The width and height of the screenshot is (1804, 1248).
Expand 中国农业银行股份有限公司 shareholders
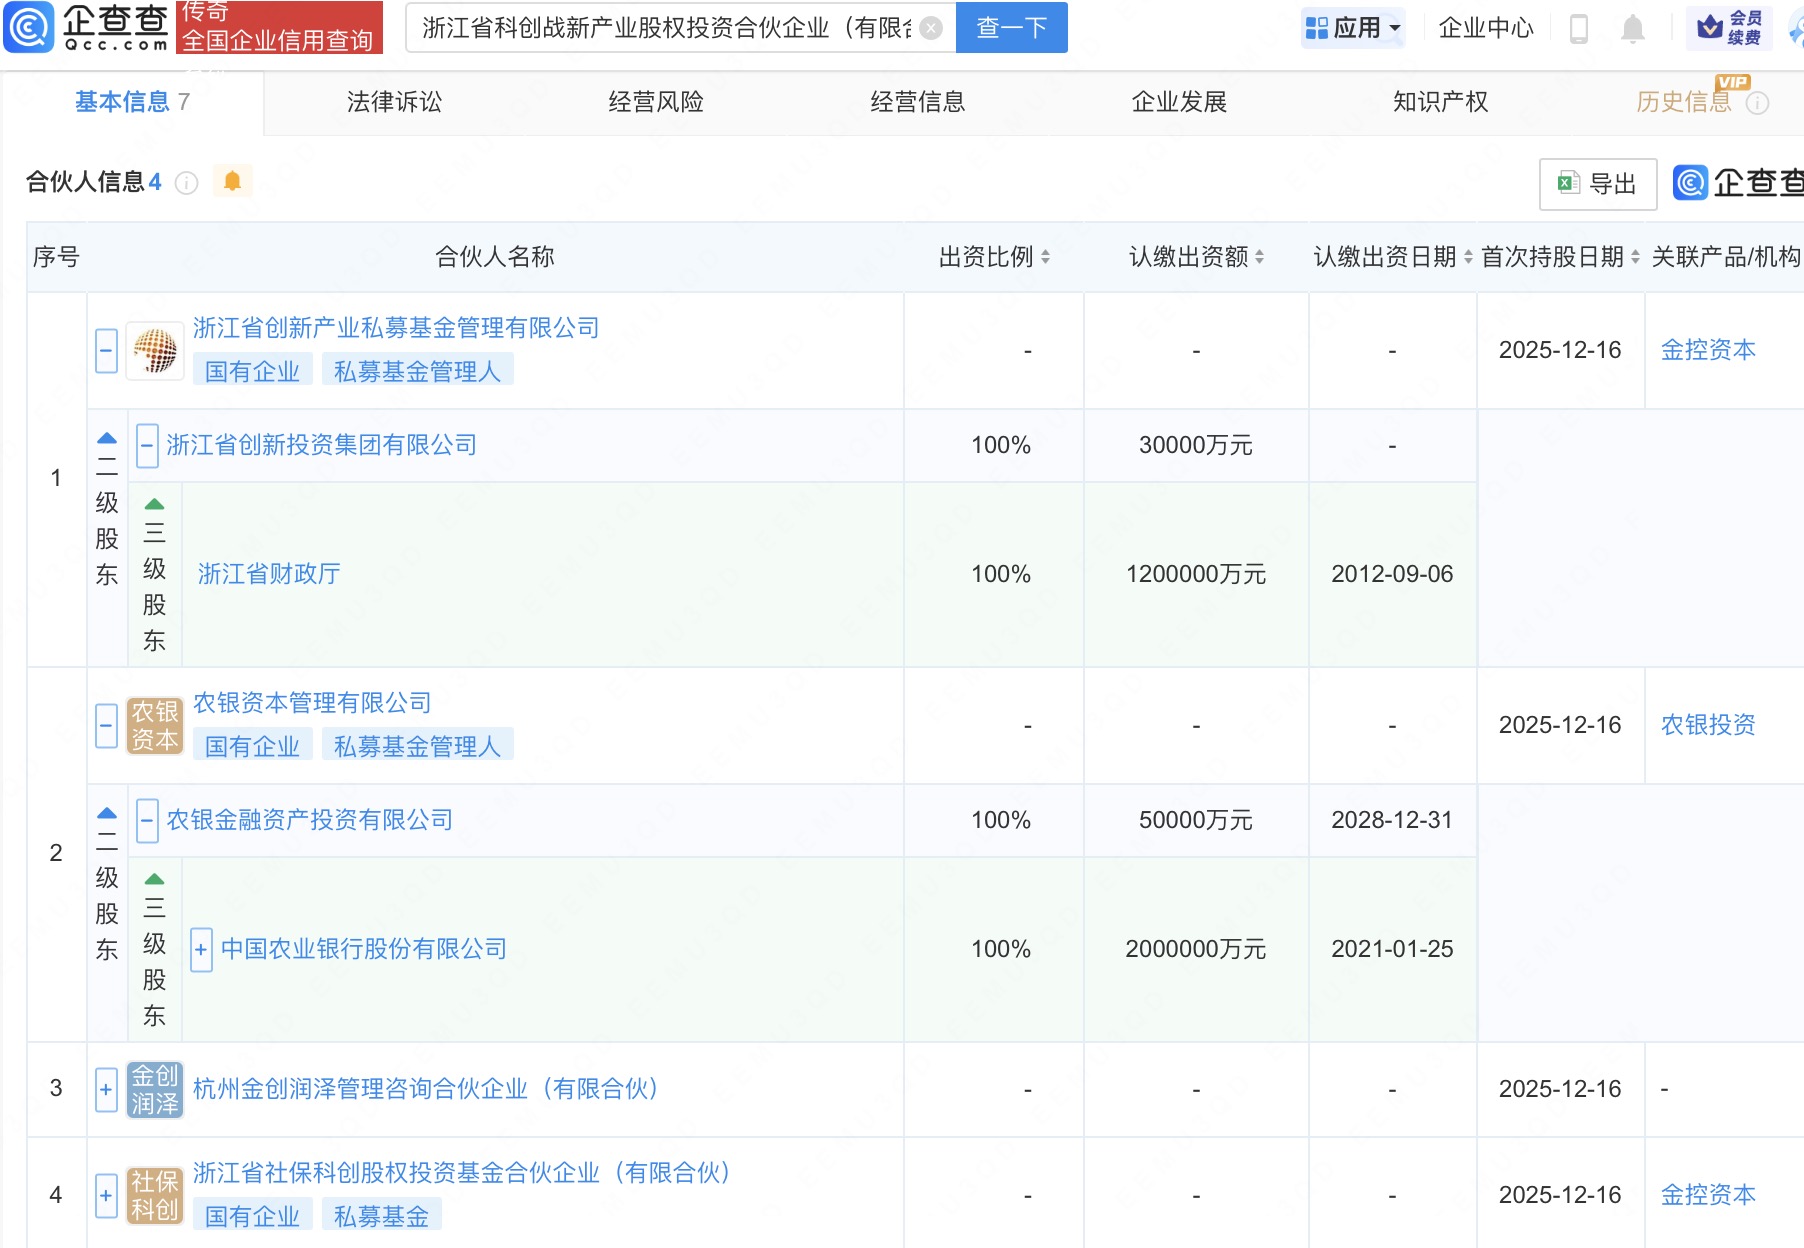point(201,949)
